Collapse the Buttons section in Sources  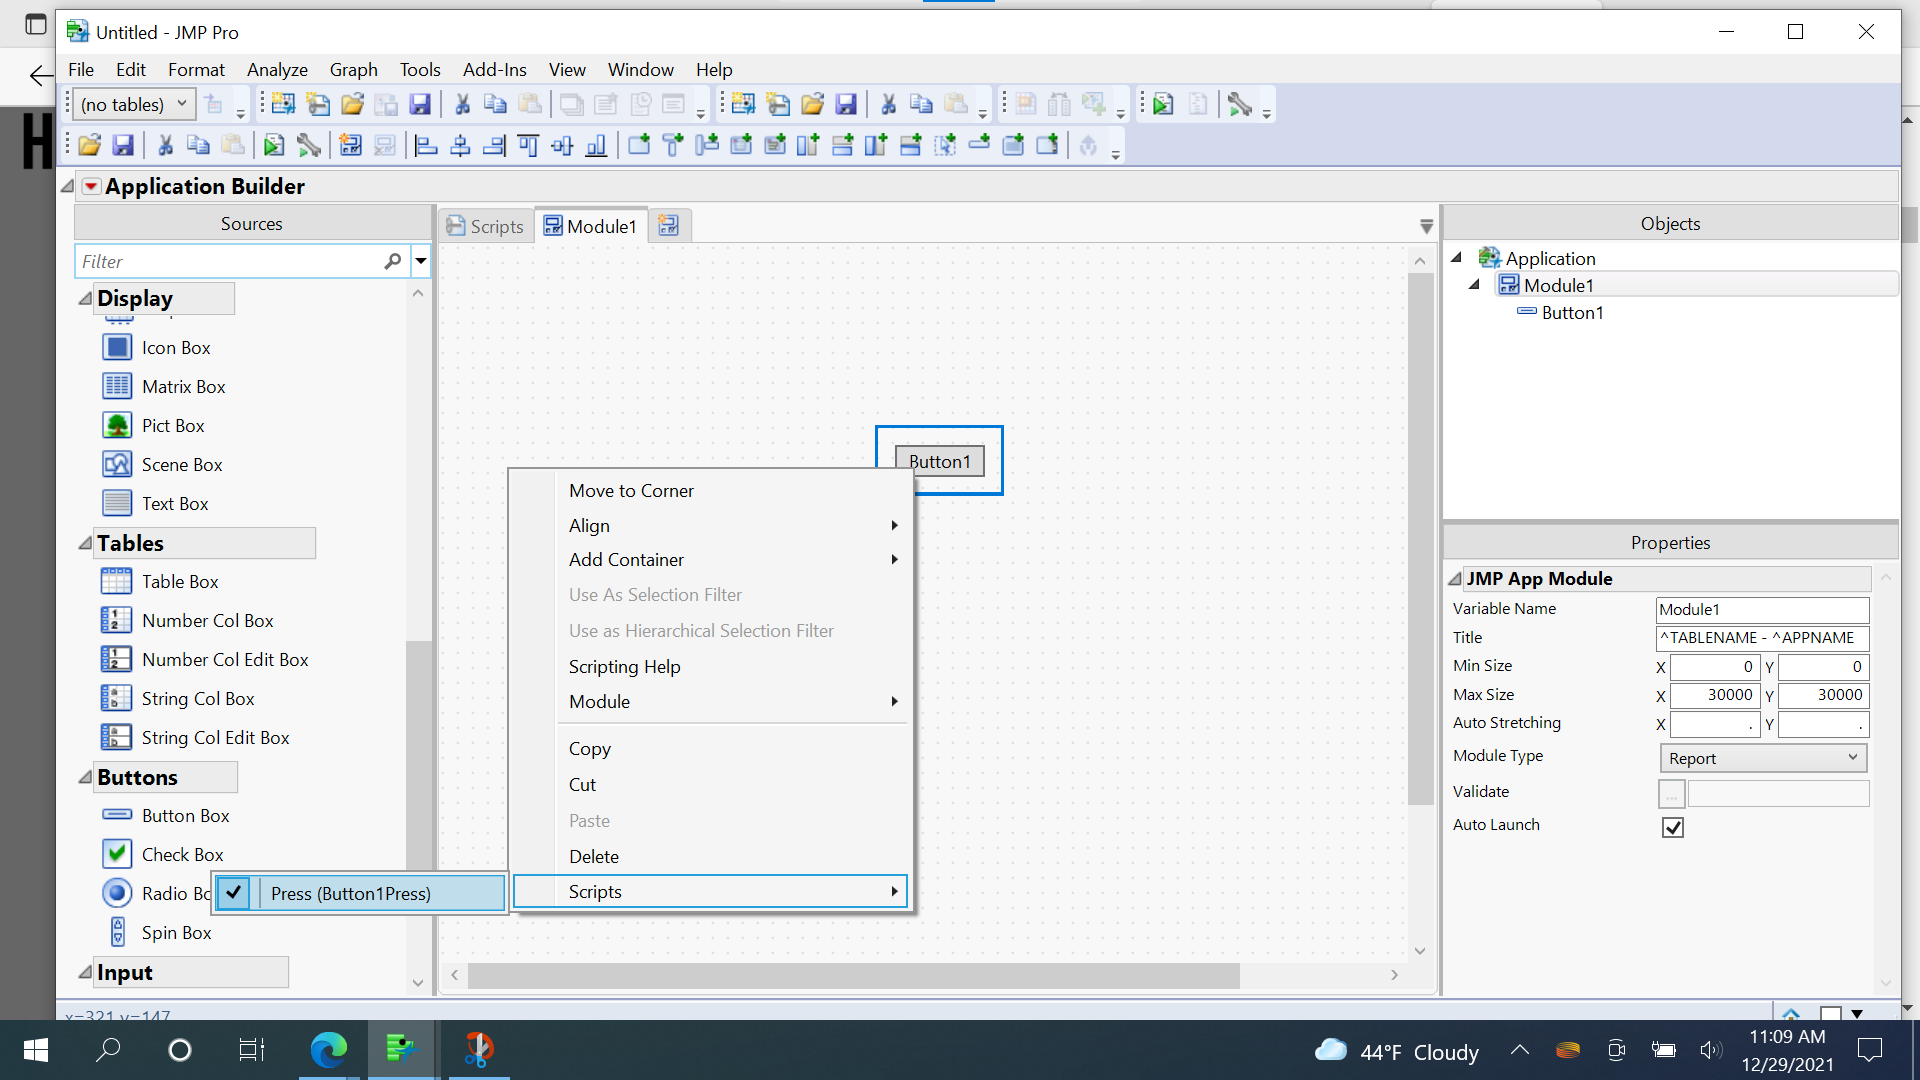click(x=86, y=777)
